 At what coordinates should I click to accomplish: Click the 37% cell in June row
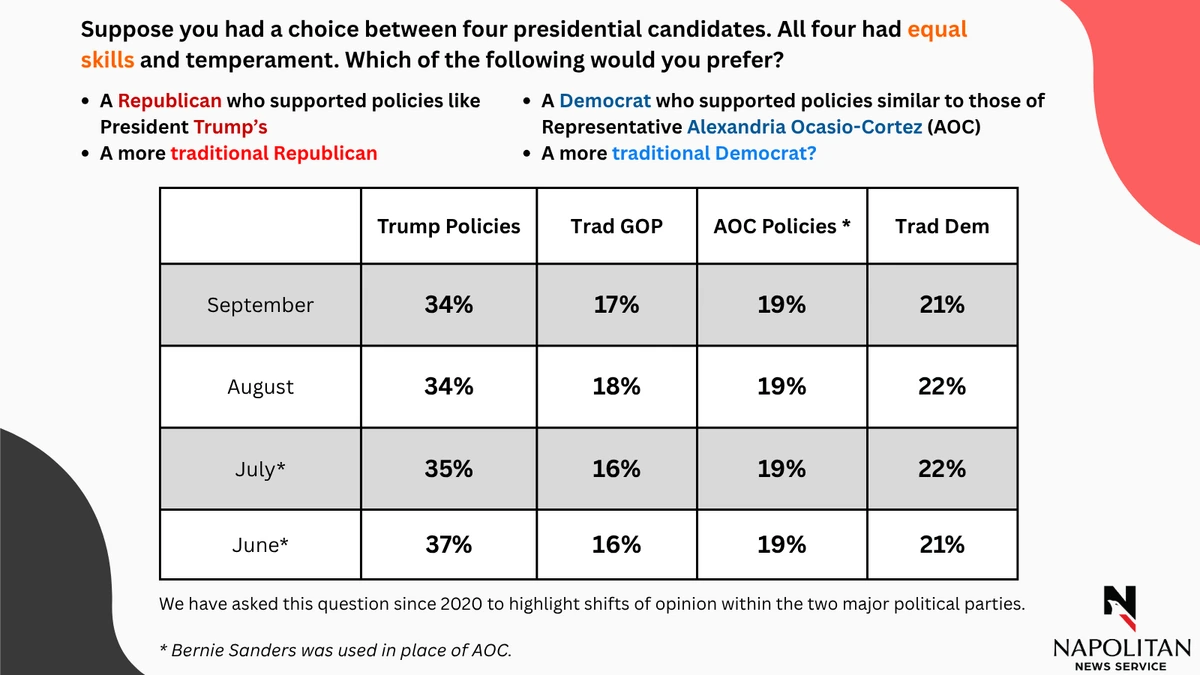tap(448, 545)
